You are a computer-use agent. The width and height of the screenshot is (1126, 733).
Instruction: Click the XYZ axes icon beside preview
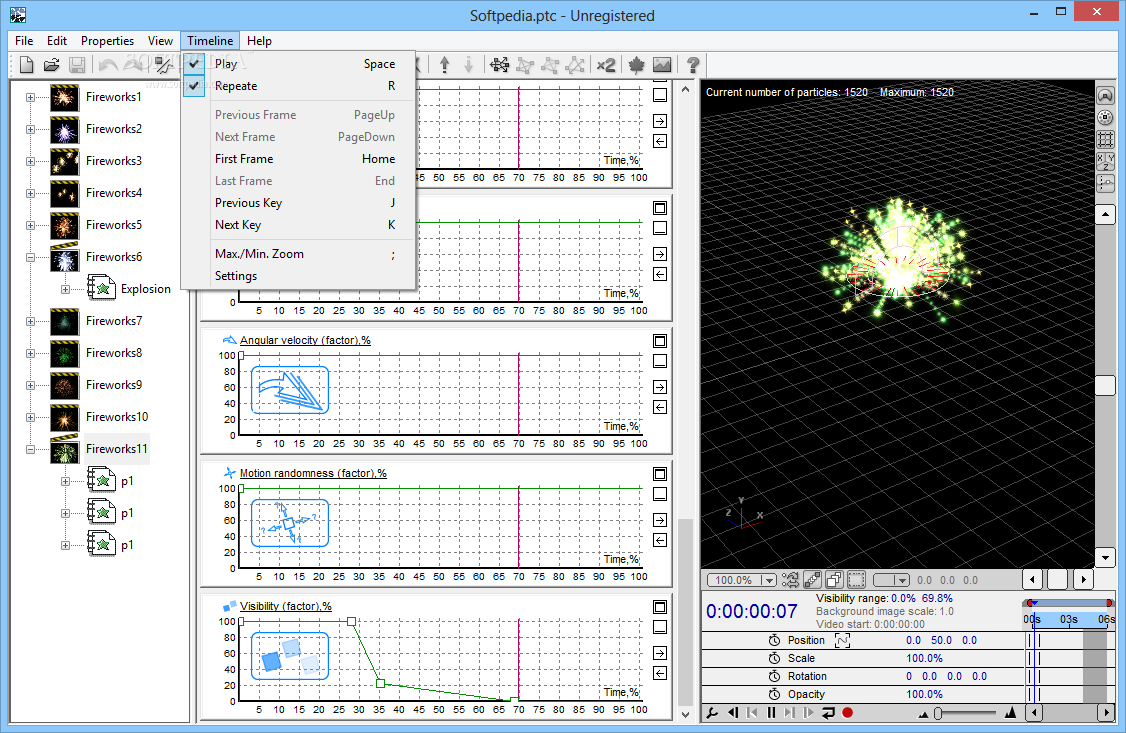tap(1105, 162)
